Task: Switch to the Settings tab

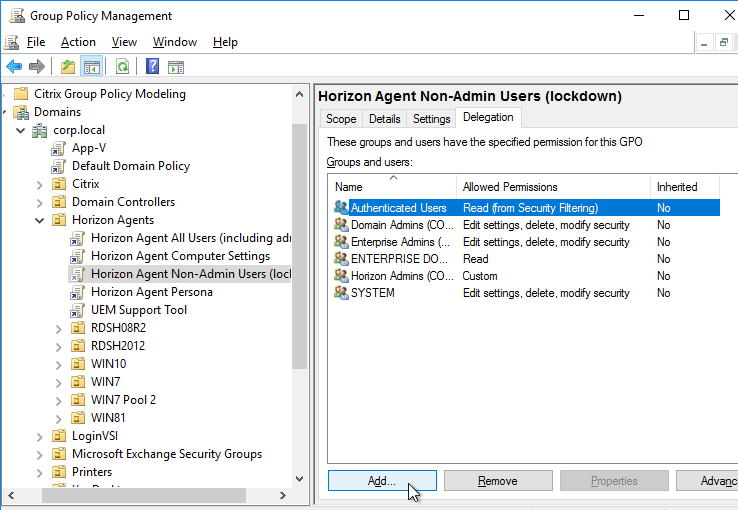Action: (x=432, y=119)
